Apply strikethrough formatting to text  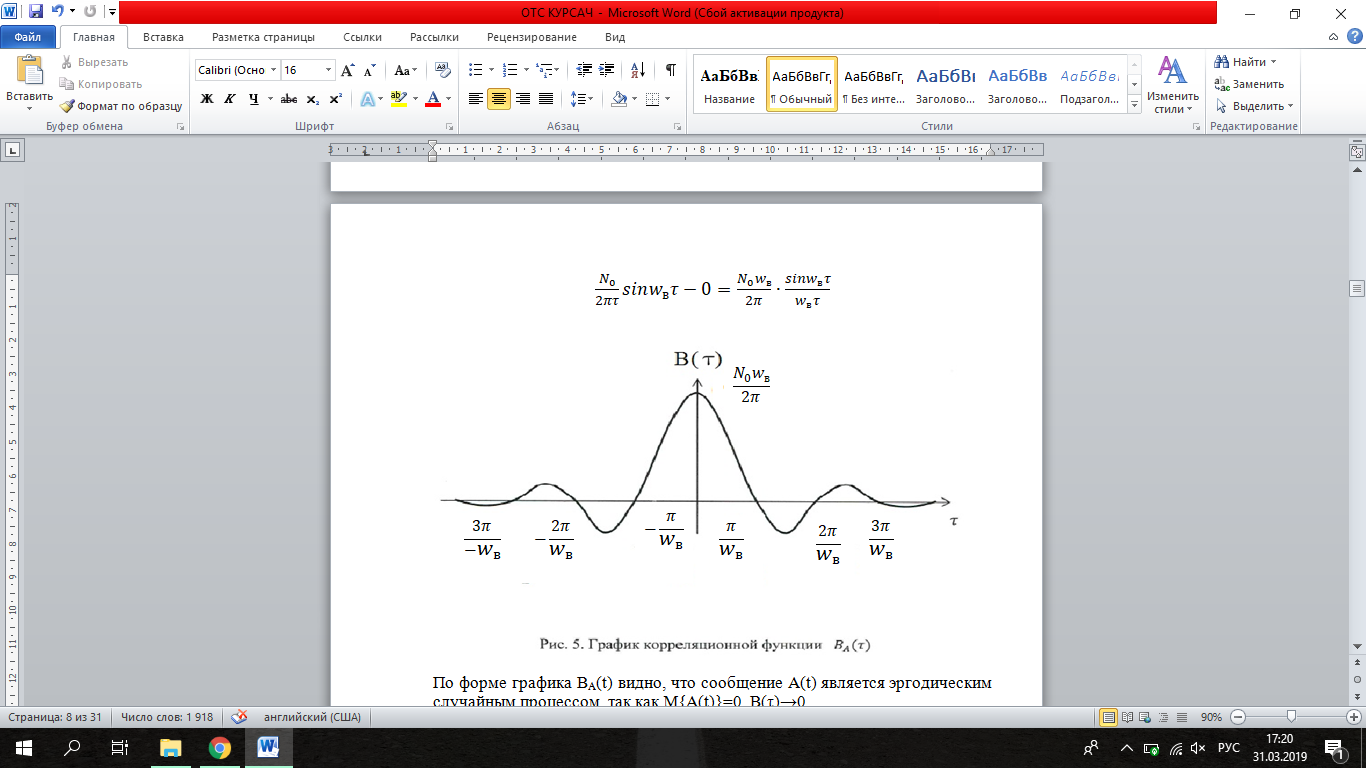(289, 99)
